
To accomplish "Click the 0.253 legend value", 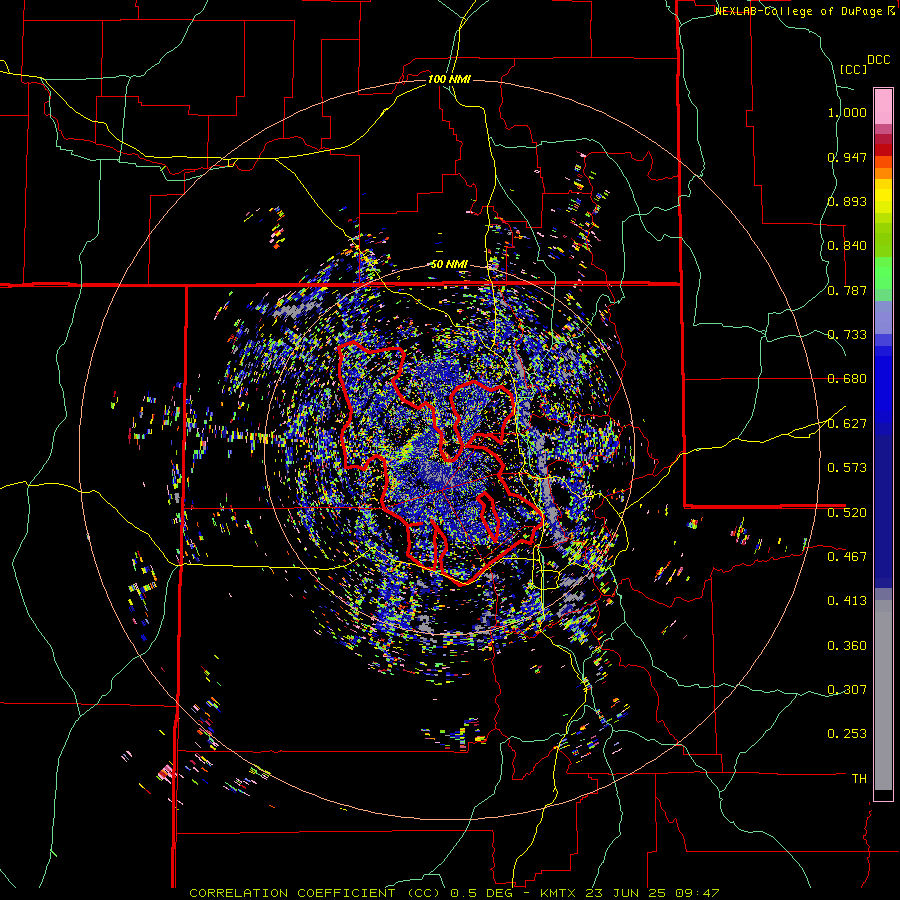I will click(x=847, y=734).
